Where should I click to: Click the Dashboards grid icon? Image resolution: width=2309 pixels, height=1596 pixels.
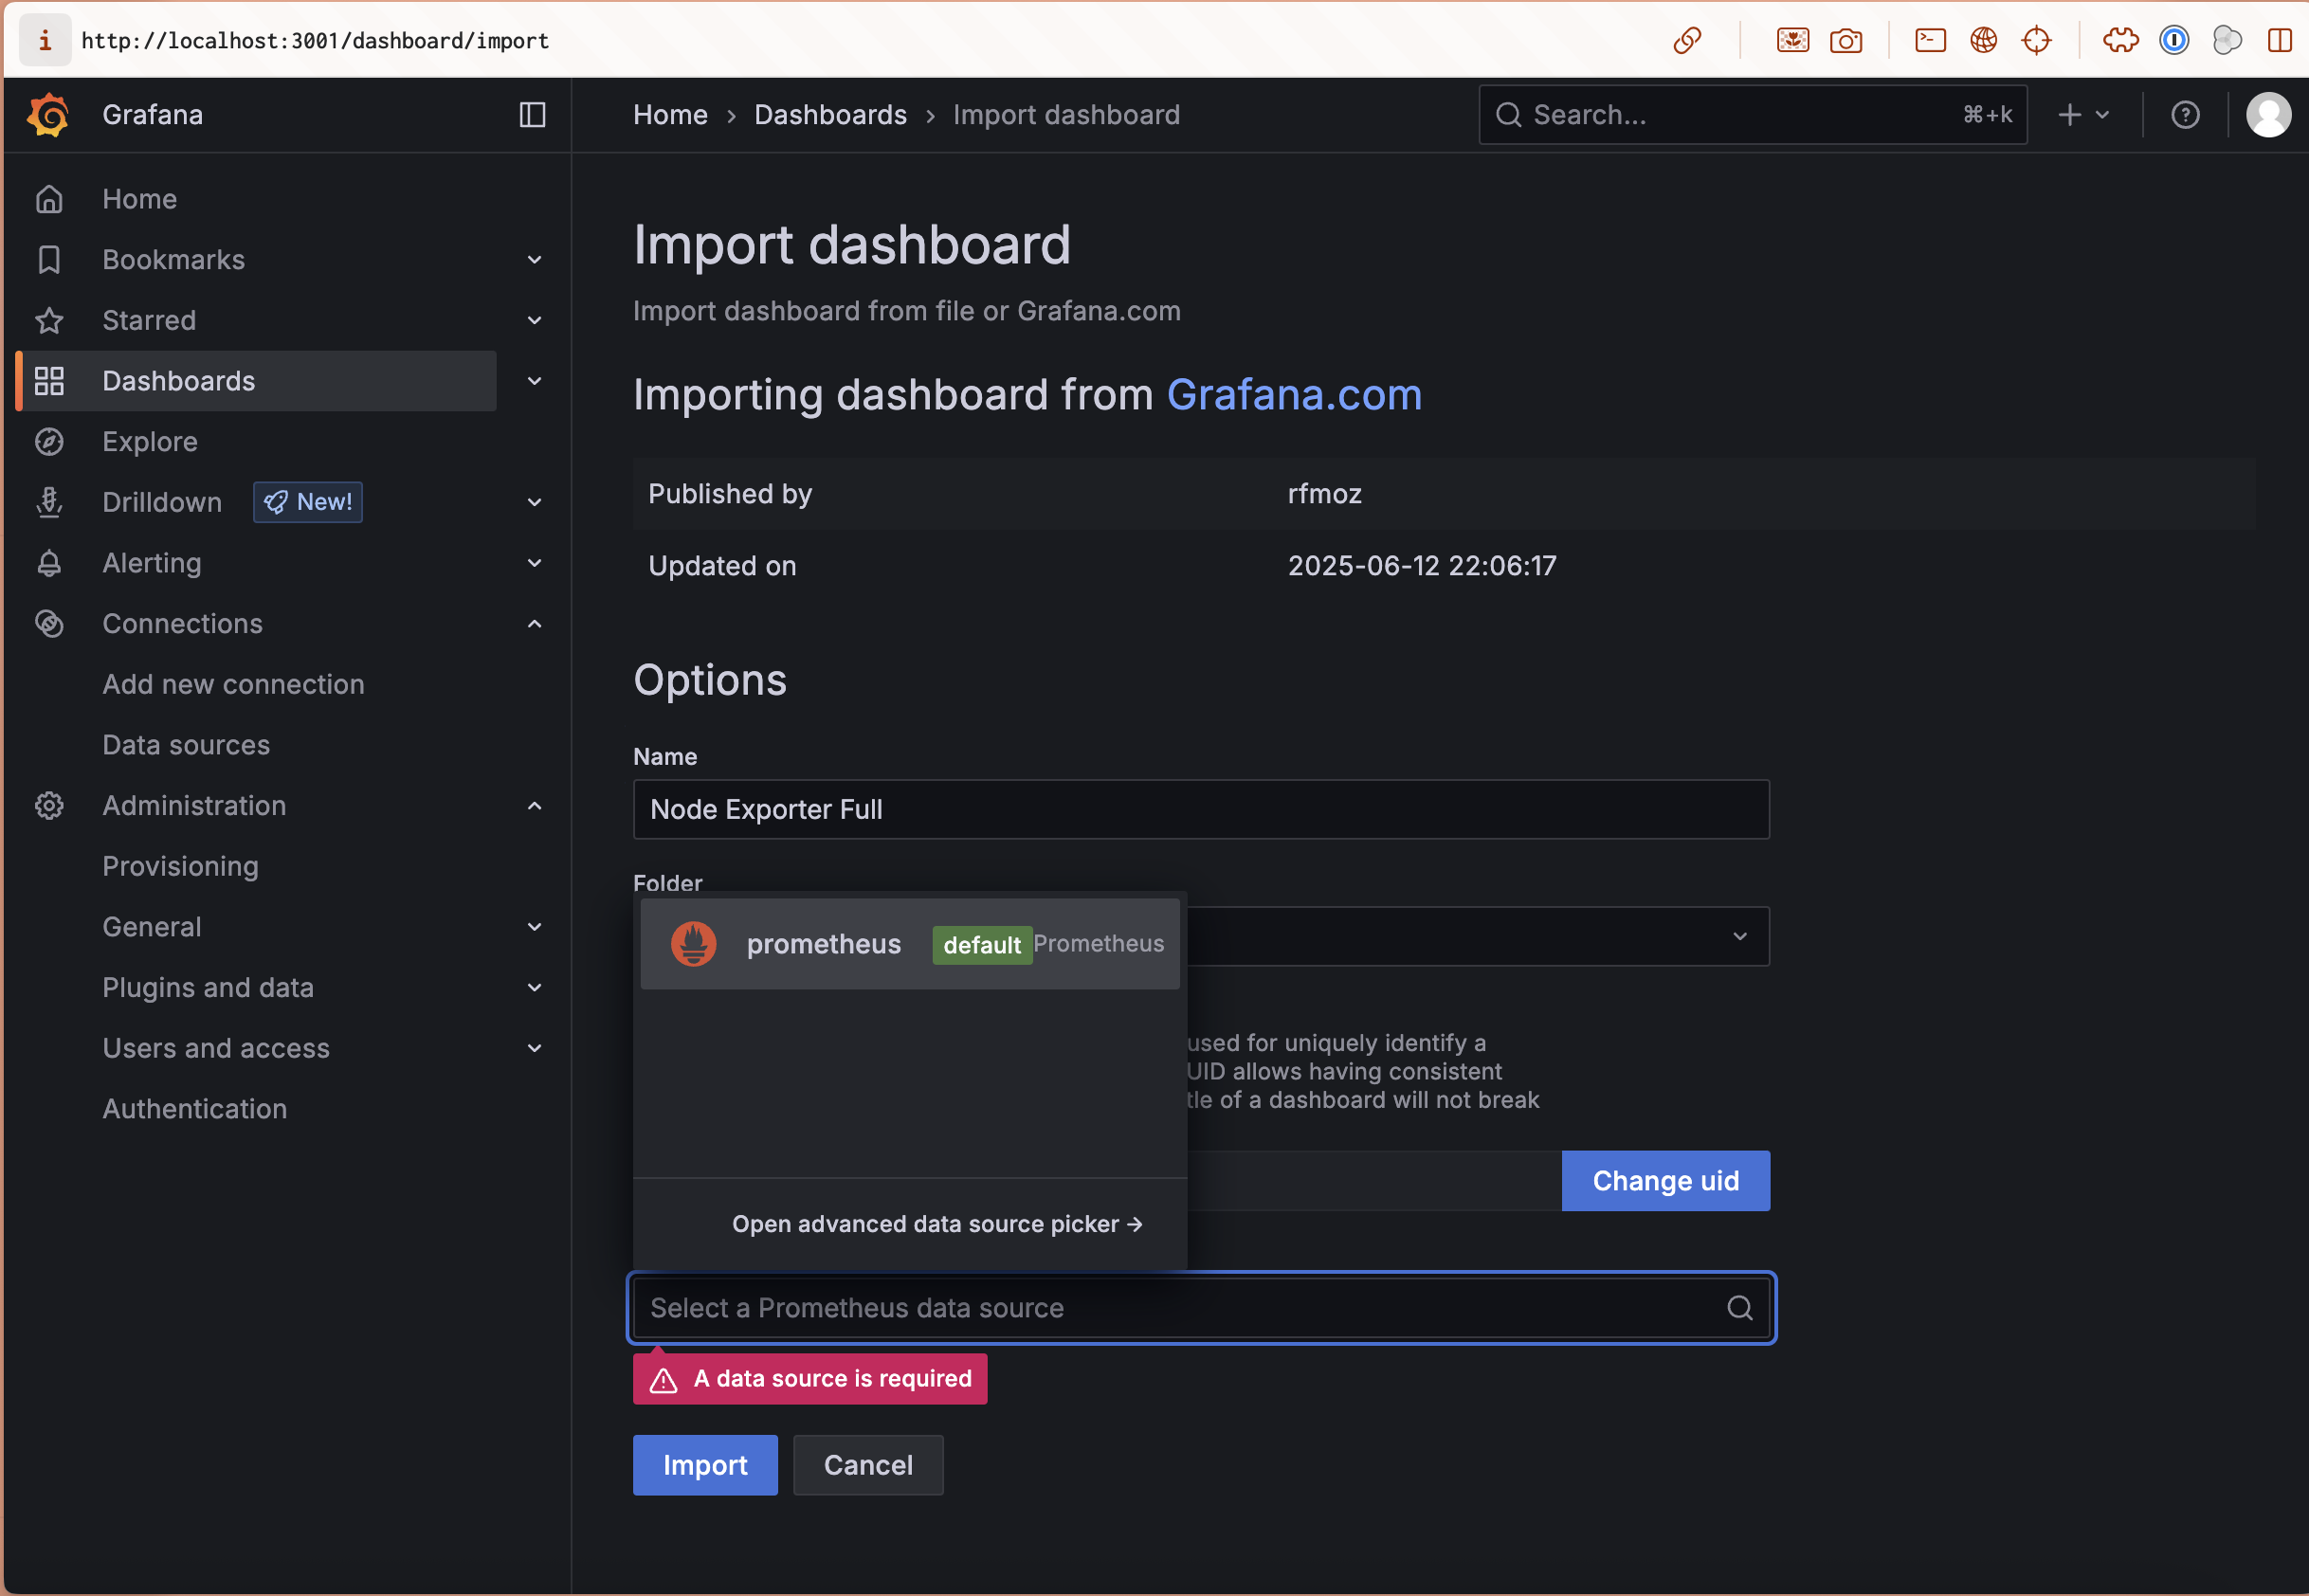49,381
